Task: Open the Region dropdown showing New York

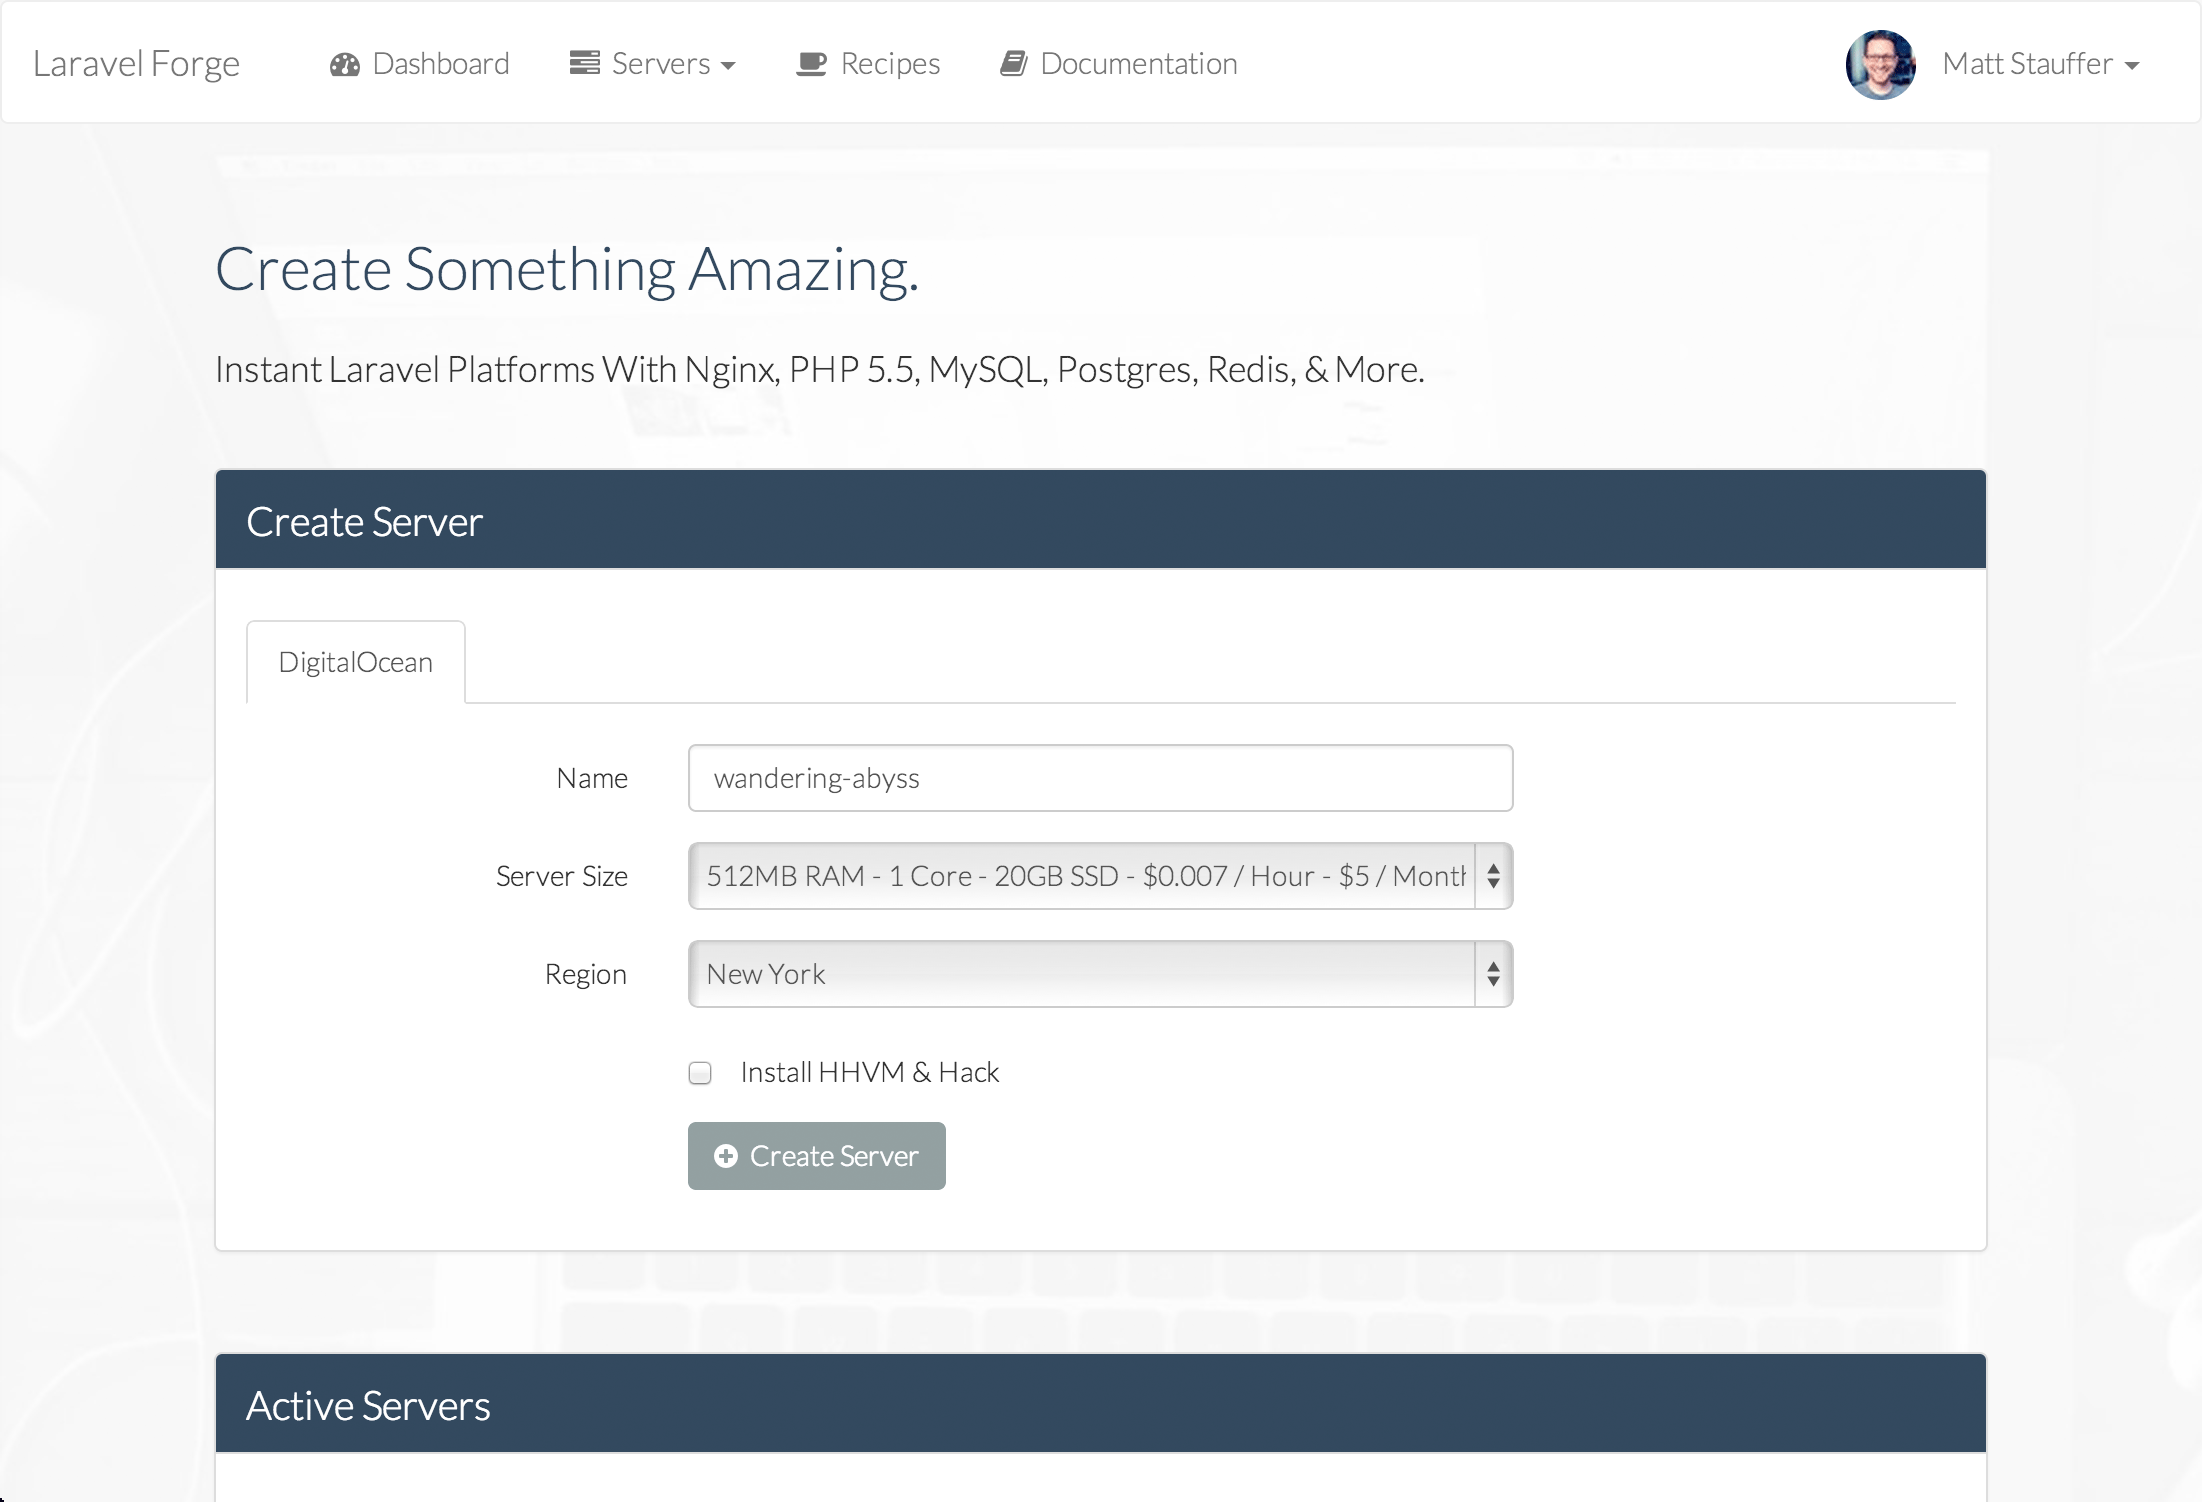Action: coord(1100,974)
